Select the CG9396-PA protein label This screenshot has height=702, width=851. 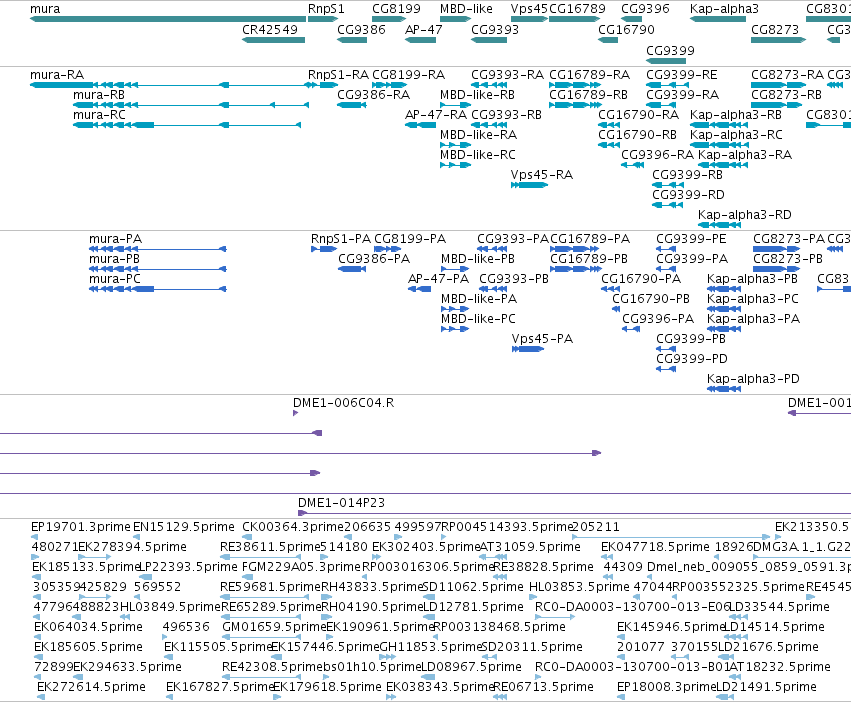pos(658,319)
